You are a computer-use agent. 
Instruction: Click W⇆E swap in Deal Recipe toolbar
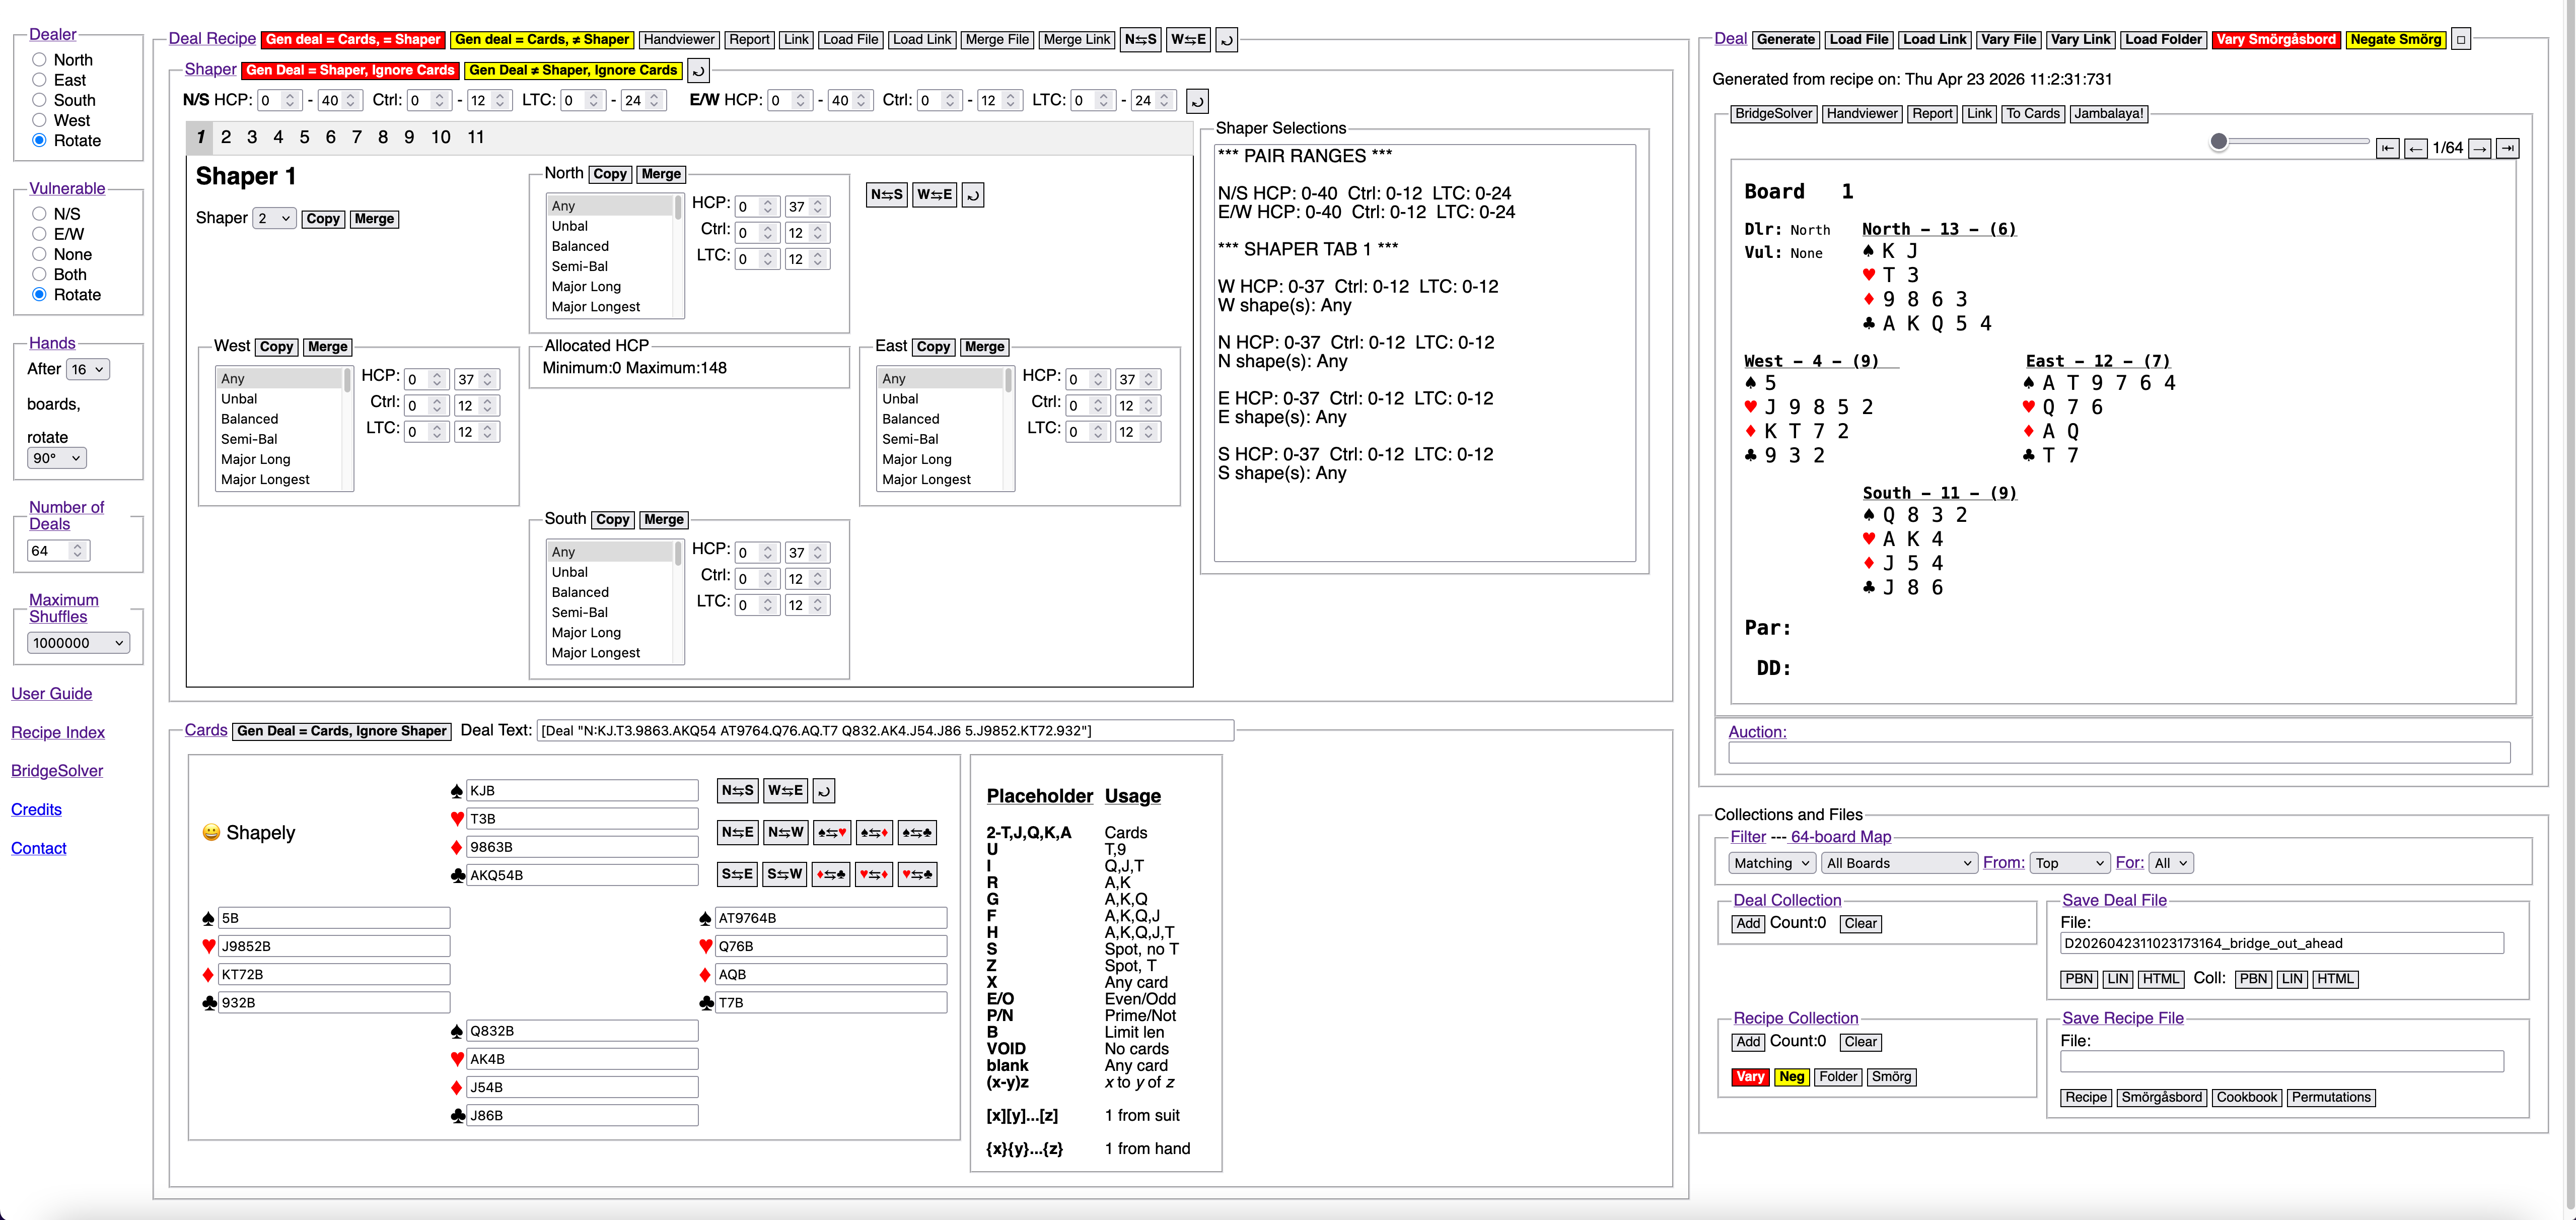pos(1188,40)
